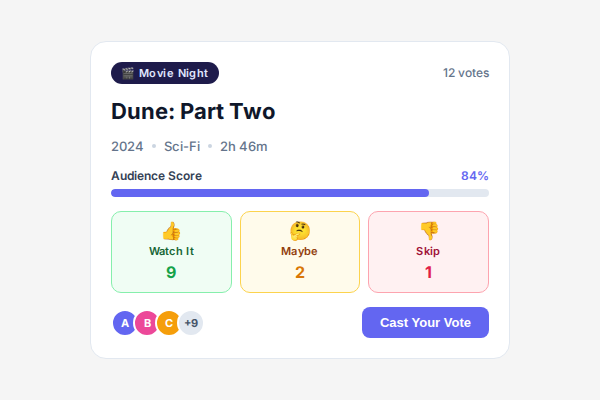Click the thinking face emoji above Maybe
Viewport: 600px width, 400px height.
(x=300, y=231)
